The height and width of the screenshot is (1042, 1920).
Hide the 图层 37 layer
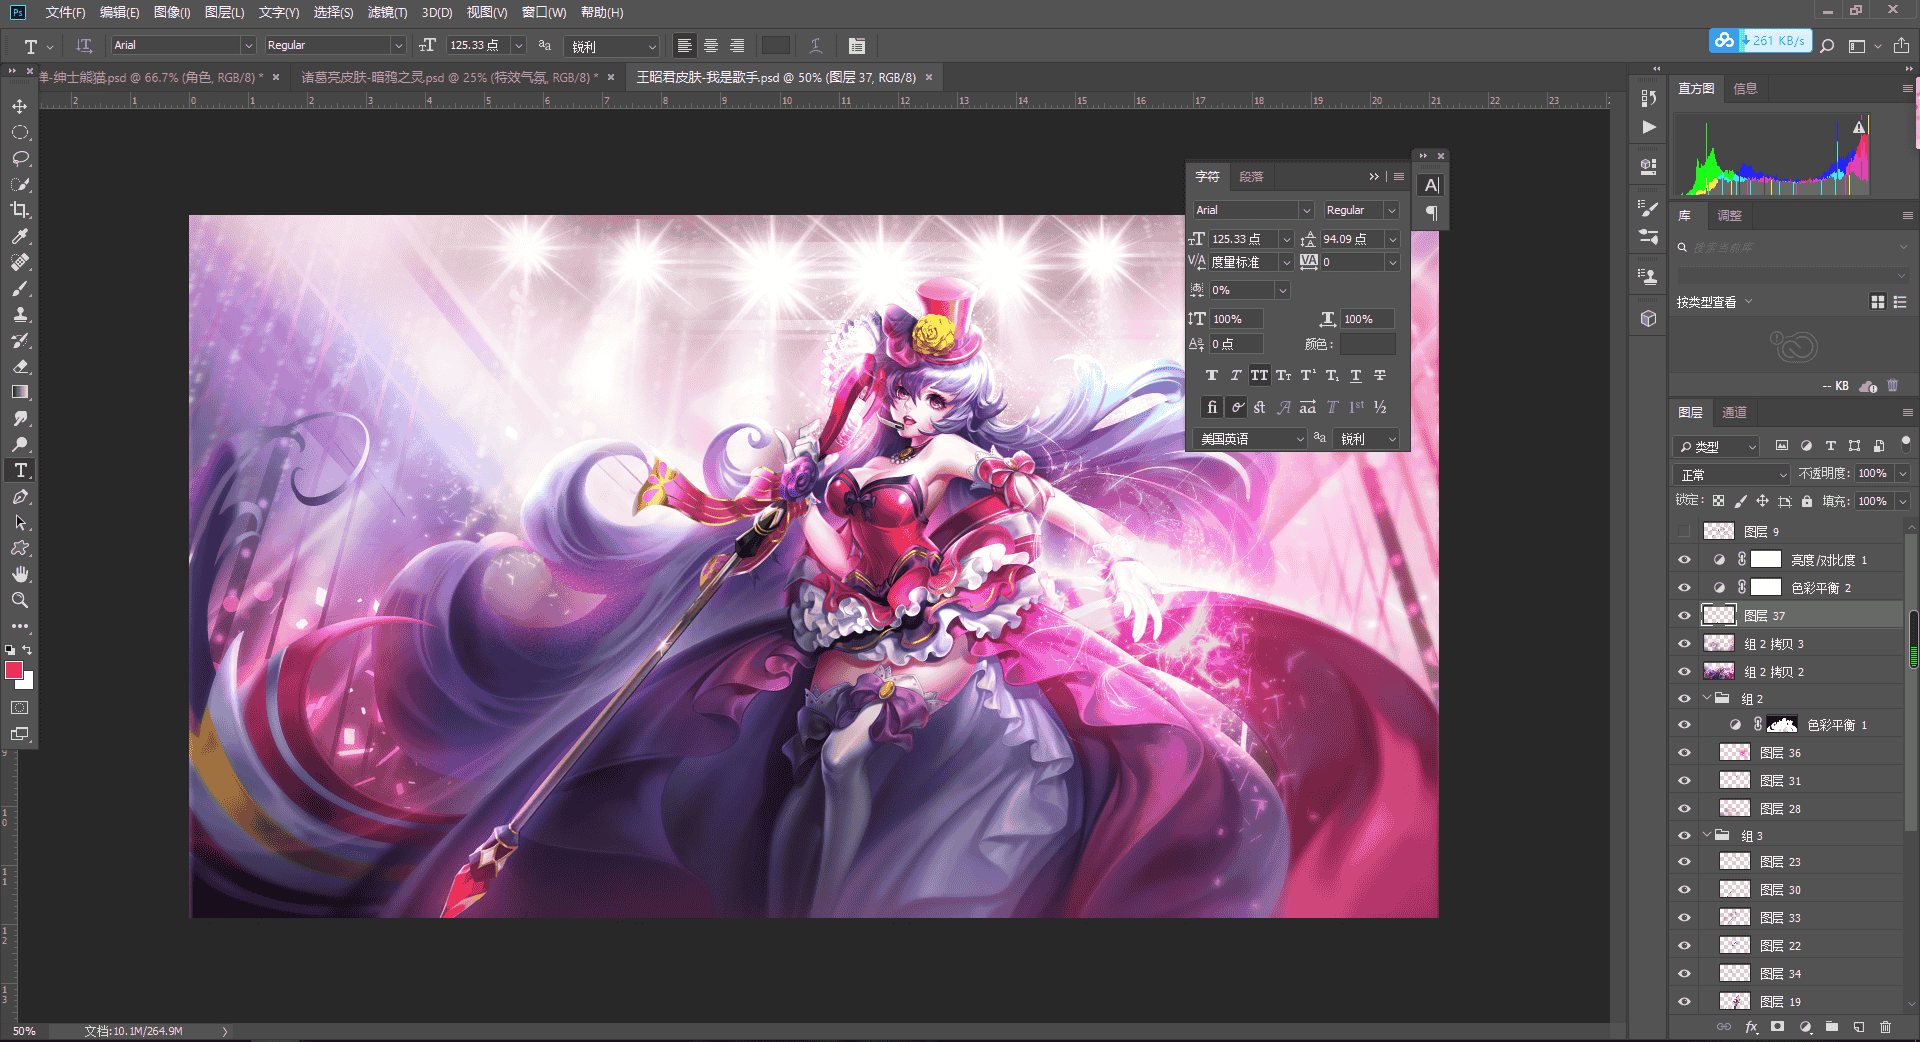[1684, 616]
